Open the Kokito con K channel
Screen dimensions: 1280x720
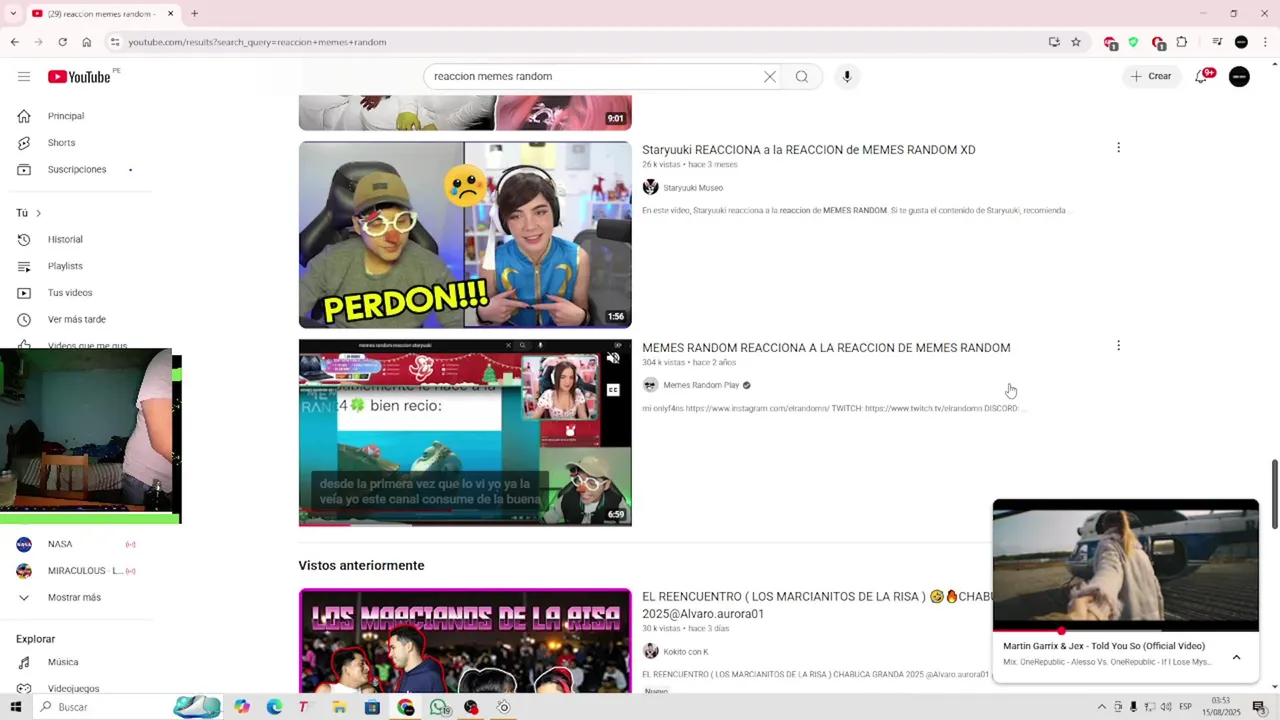[x=685, y=652]
